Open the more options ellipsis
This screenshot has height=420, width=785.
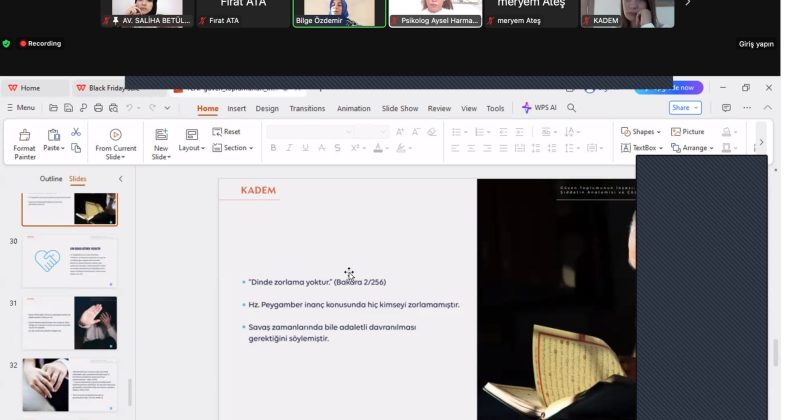(747, 108)
